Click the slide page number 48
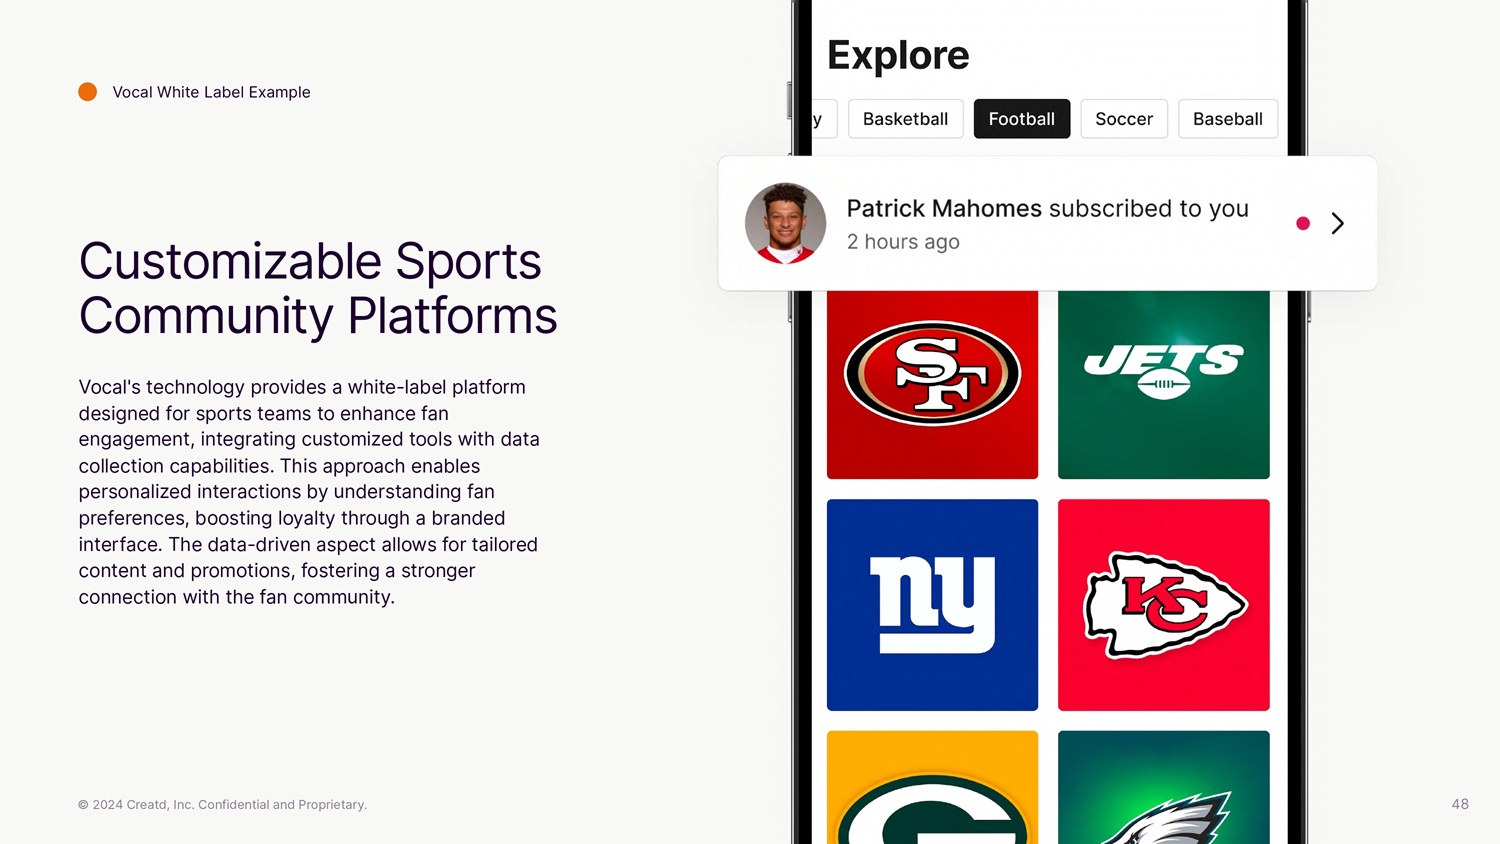This screenshot has height=844, width=1500. (1460, 804)
